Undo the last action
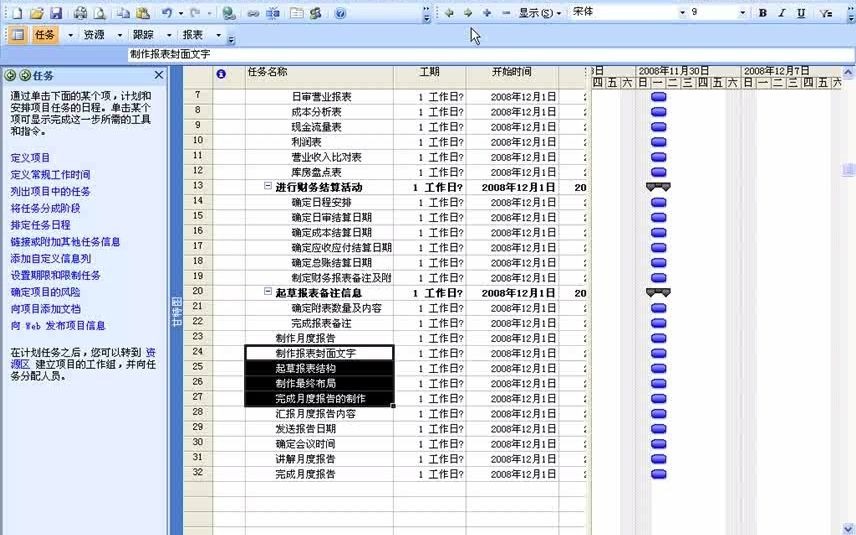This screenshot has height=535, width=856. (168, 13)
